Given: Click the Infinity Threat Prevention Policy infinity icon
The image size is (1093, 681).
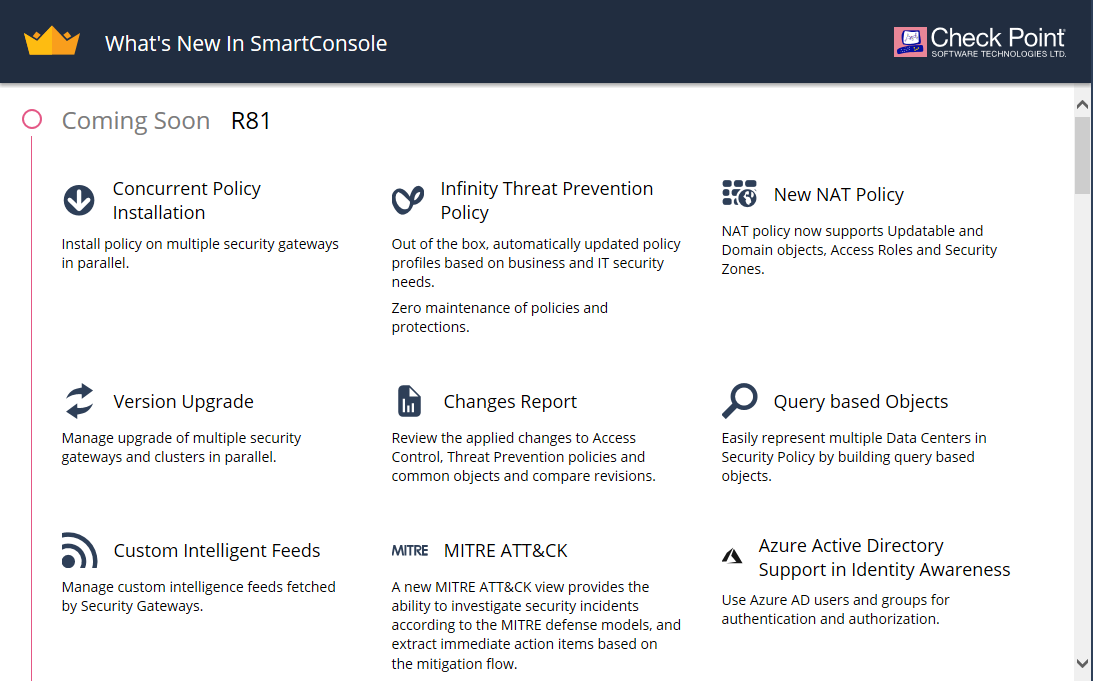Looking at the screenshot, I should [408, 200].
